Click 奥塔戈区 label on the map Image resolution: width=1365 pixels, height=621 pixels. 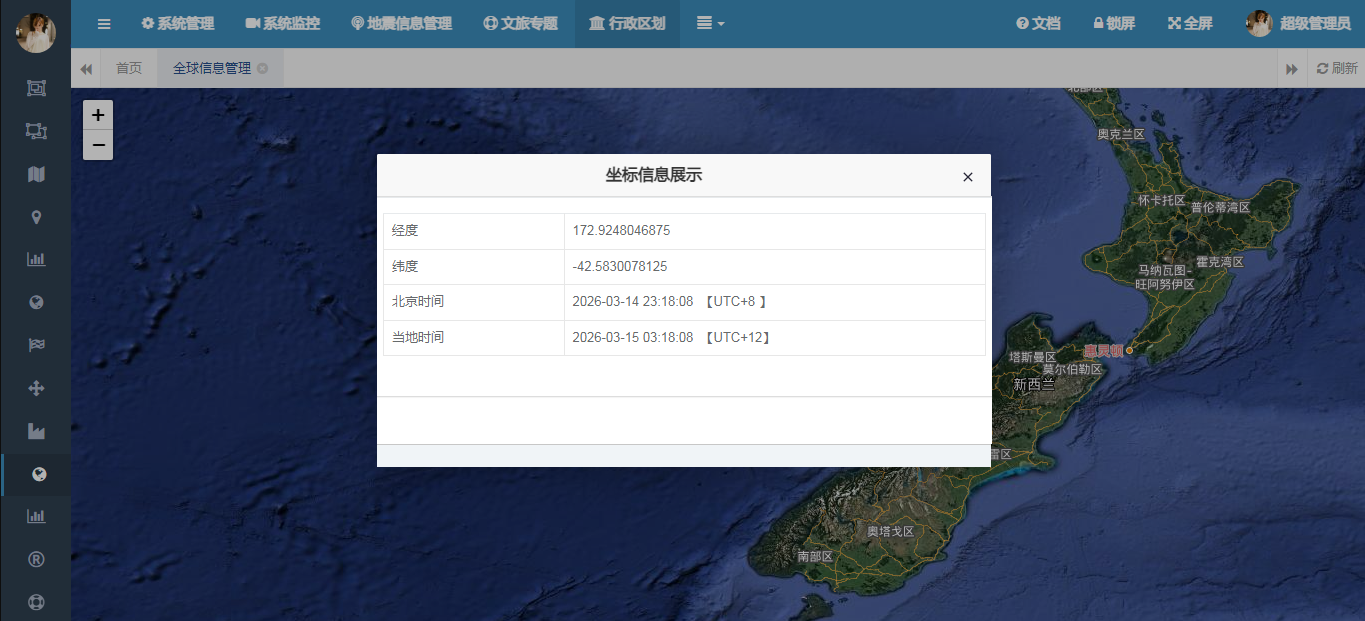(x=890, y=531)
